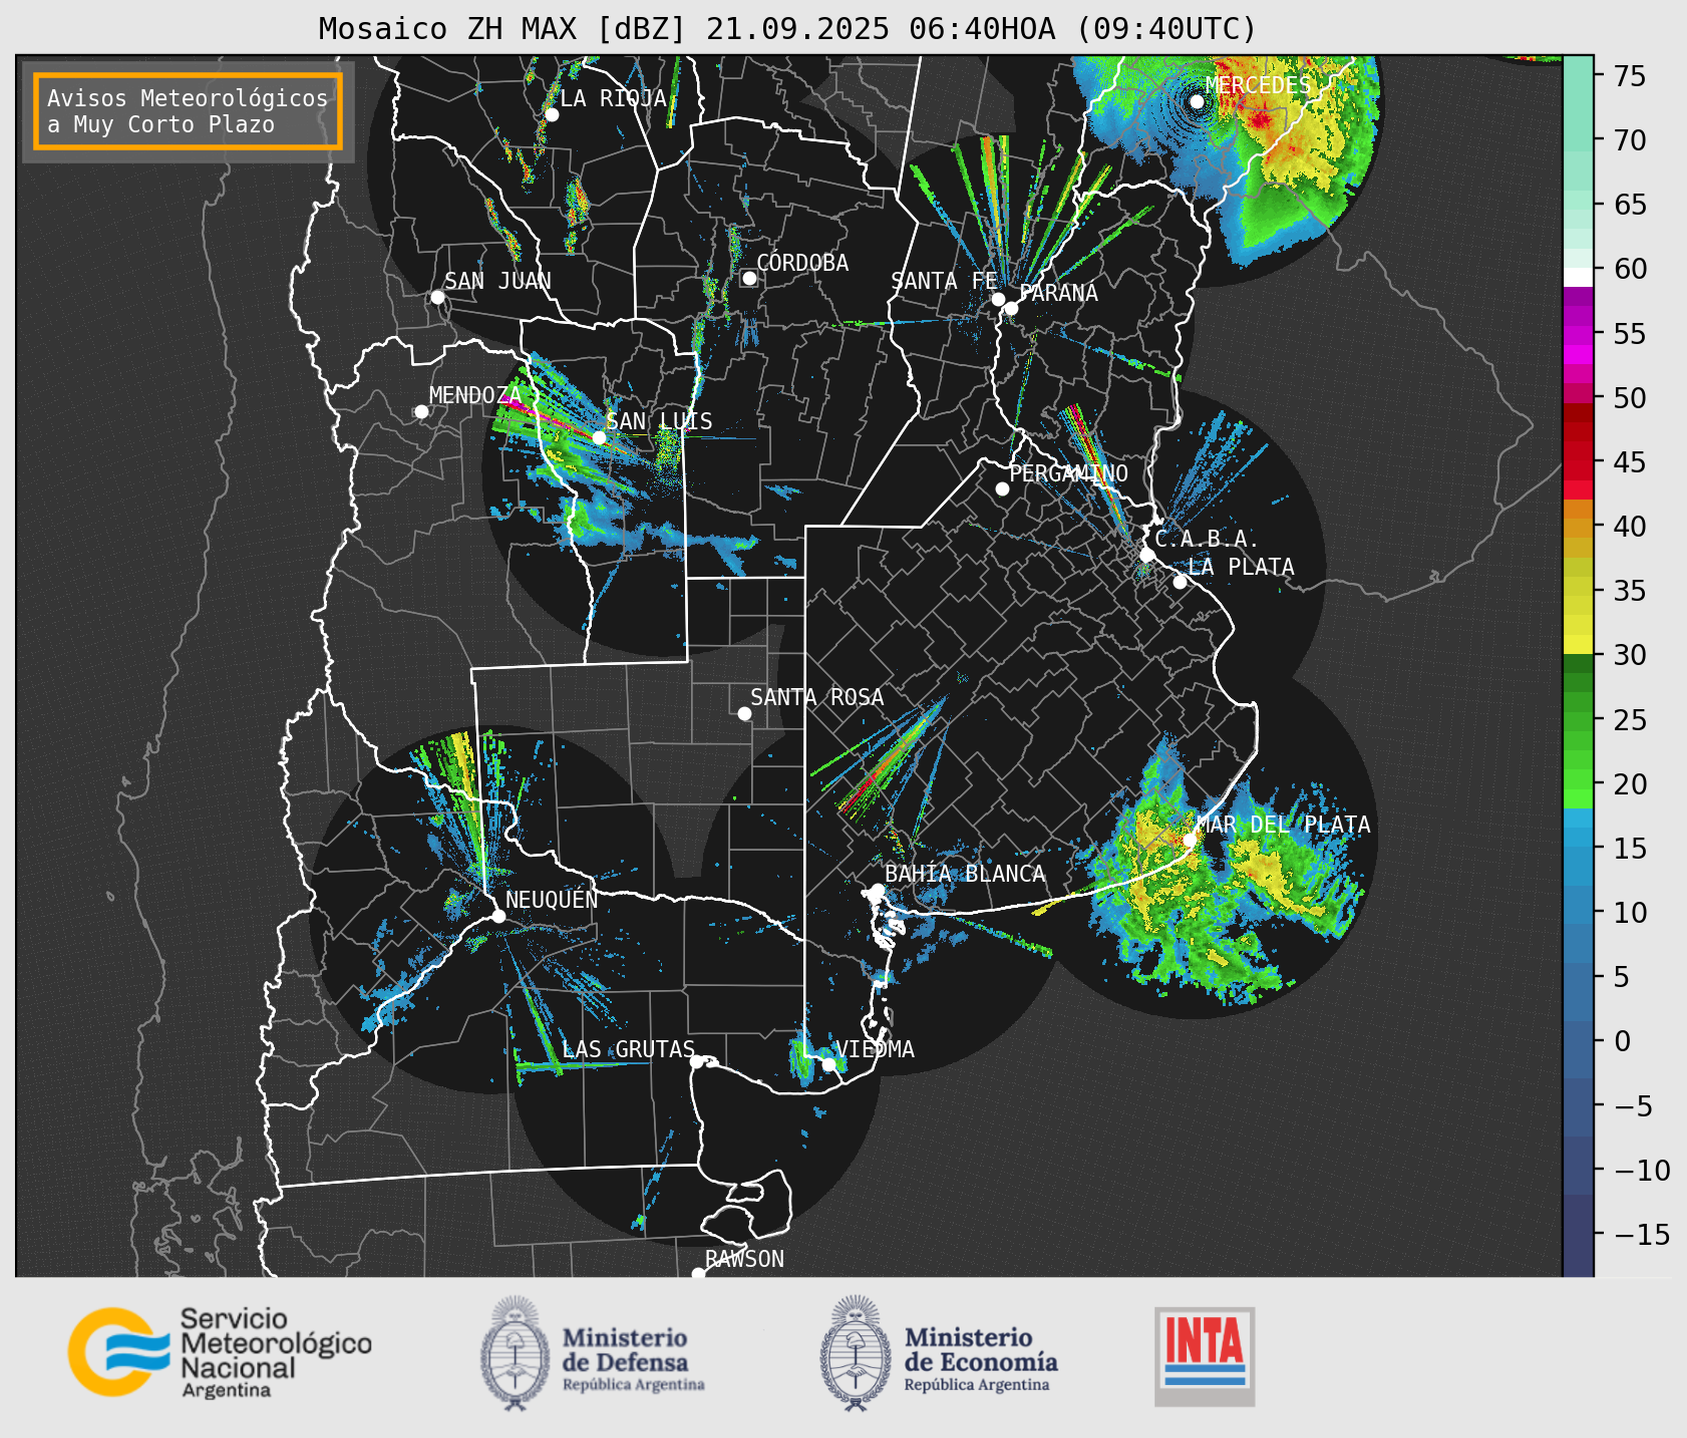Click the NEUQUÉN label text
This screenshot has width=1687, height=1438.
(x=552, y=899)
